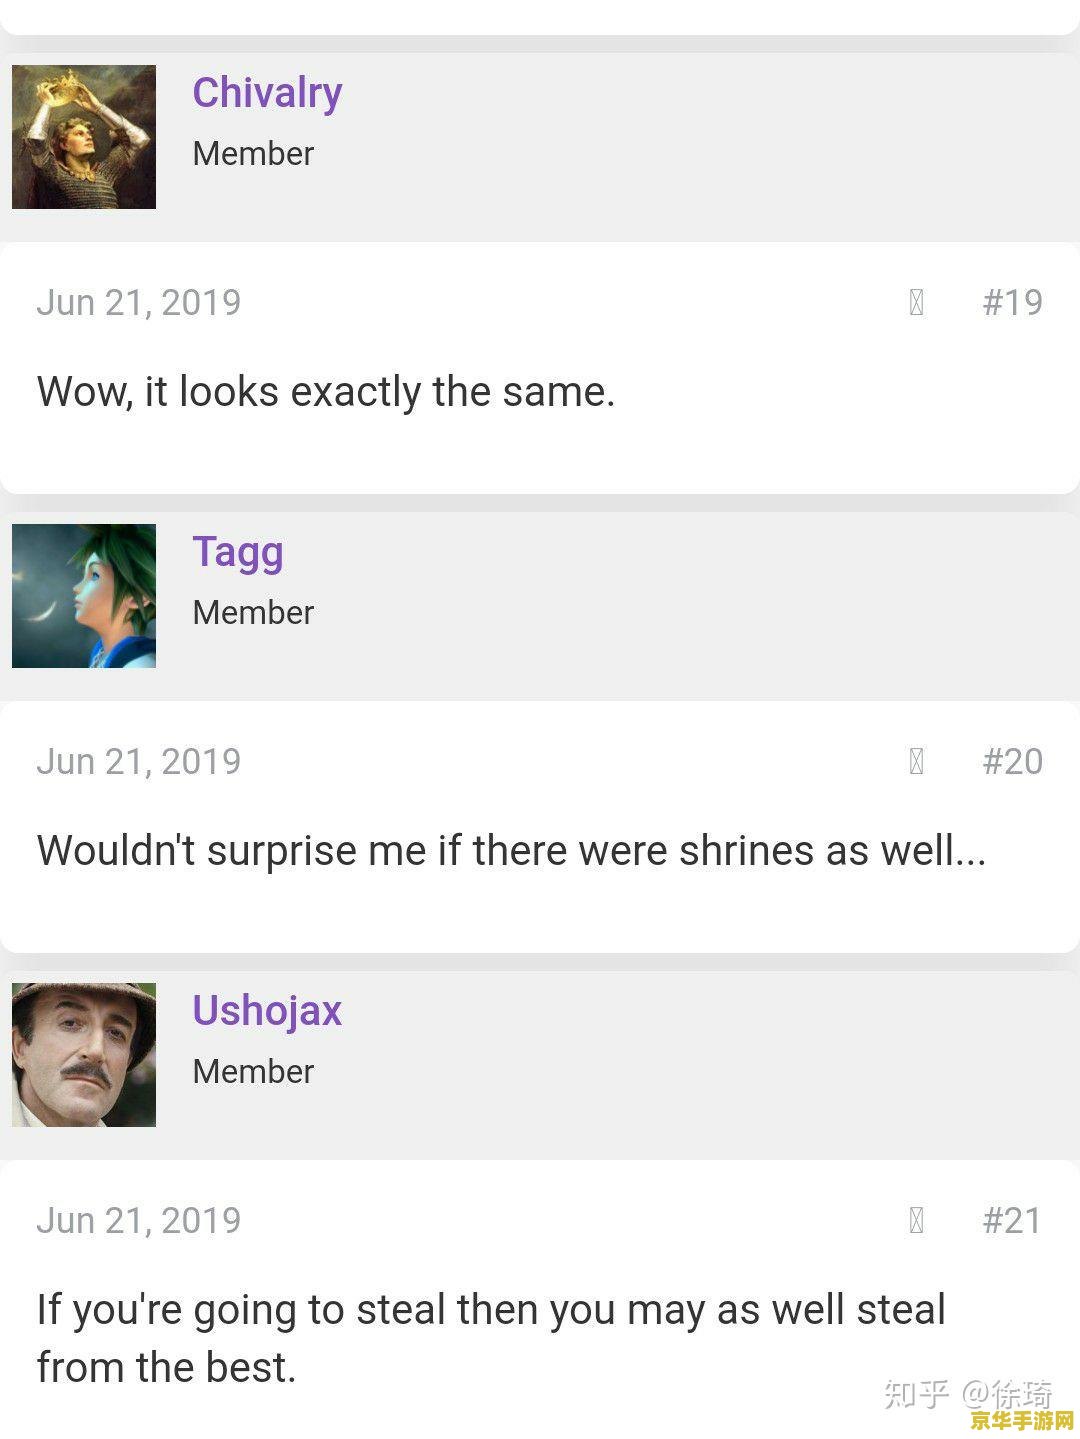Open the Chivalry username profile link
Viewport: 1080px width, 1439px height.
pos(267,93)
